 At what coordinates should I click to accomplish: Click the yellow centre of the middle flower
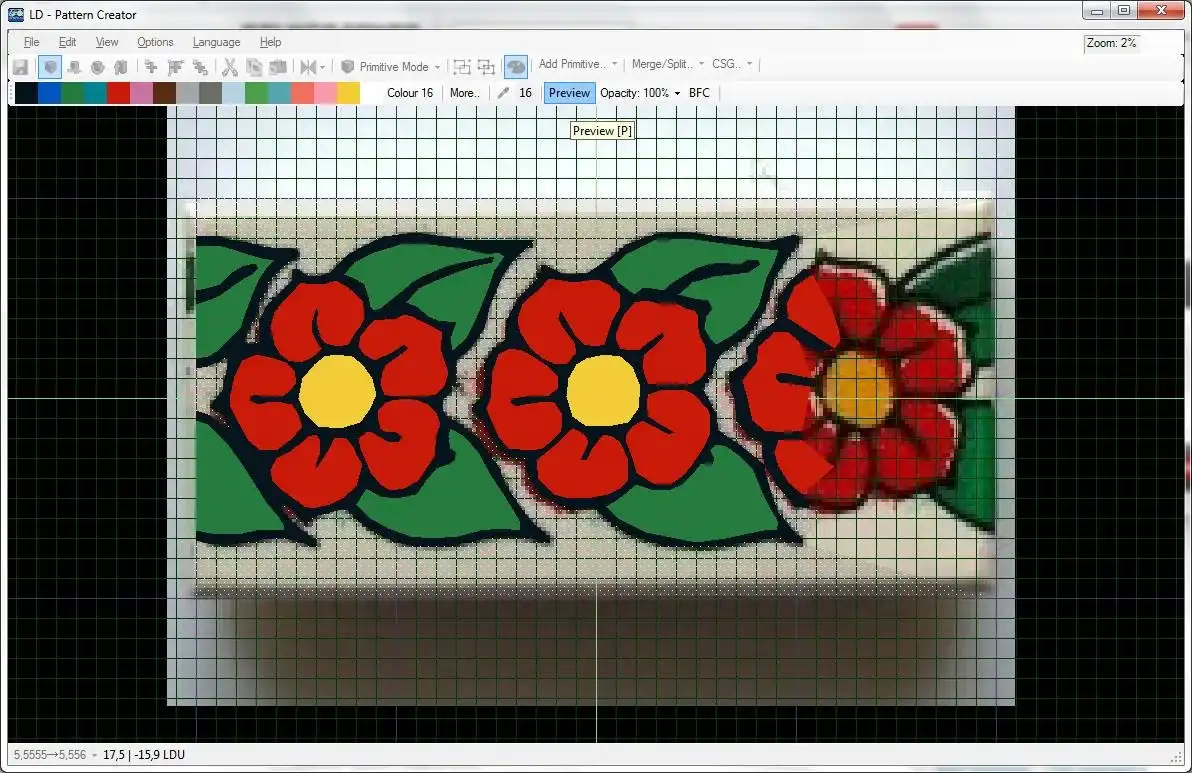pyautogui.click(x=604, y=391)
